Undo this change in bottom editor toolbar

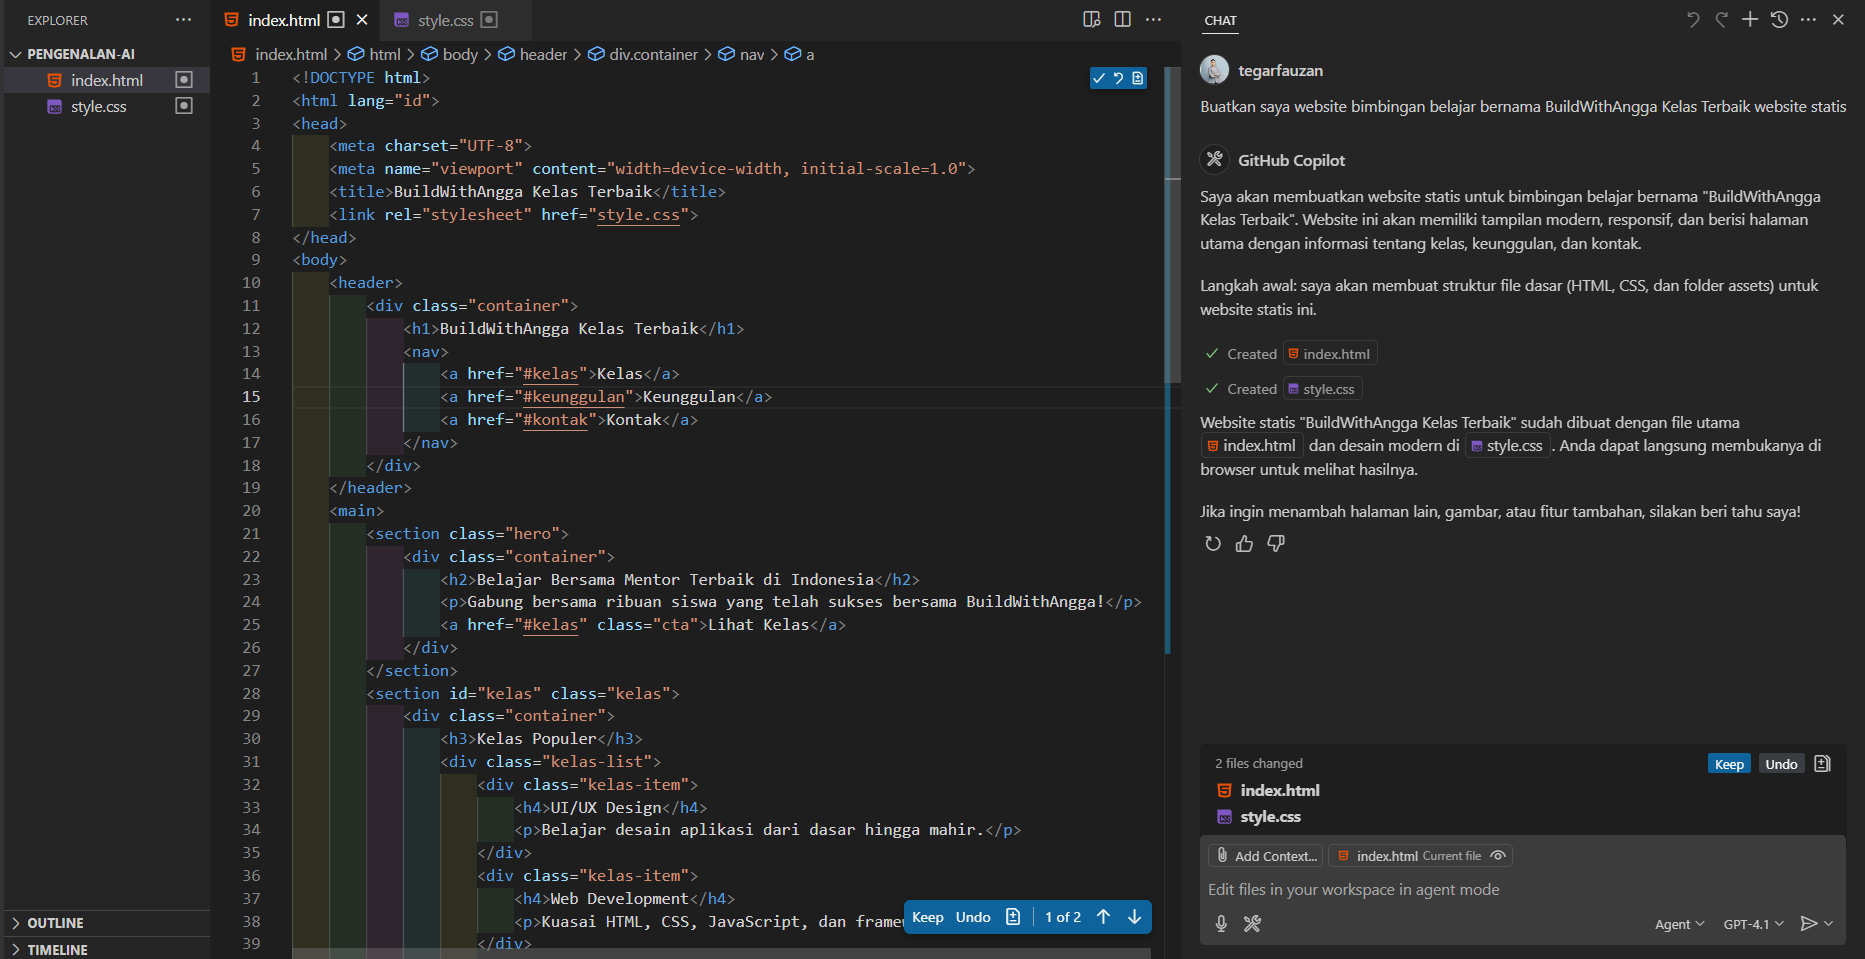point(973,917)
